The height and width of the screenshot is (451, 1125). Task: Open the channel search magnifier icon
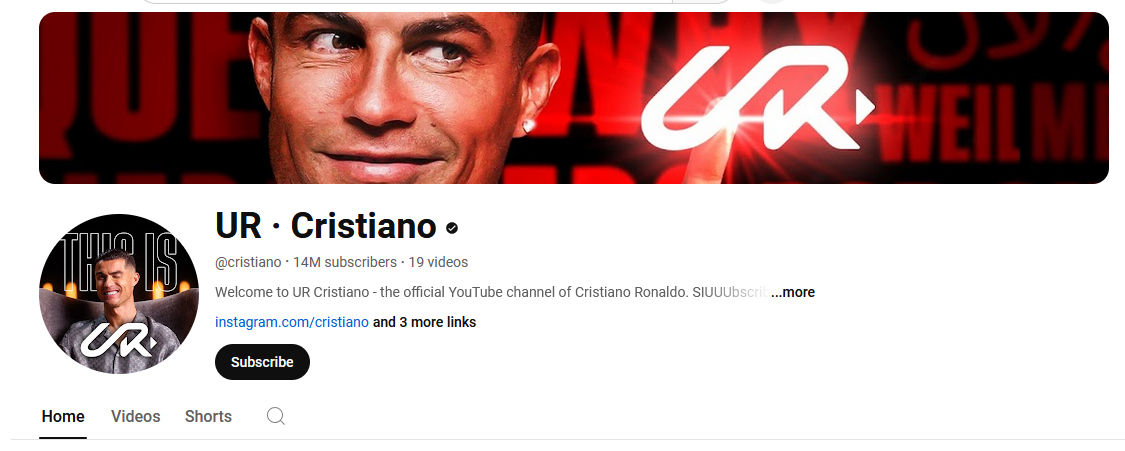coord(276,416)
